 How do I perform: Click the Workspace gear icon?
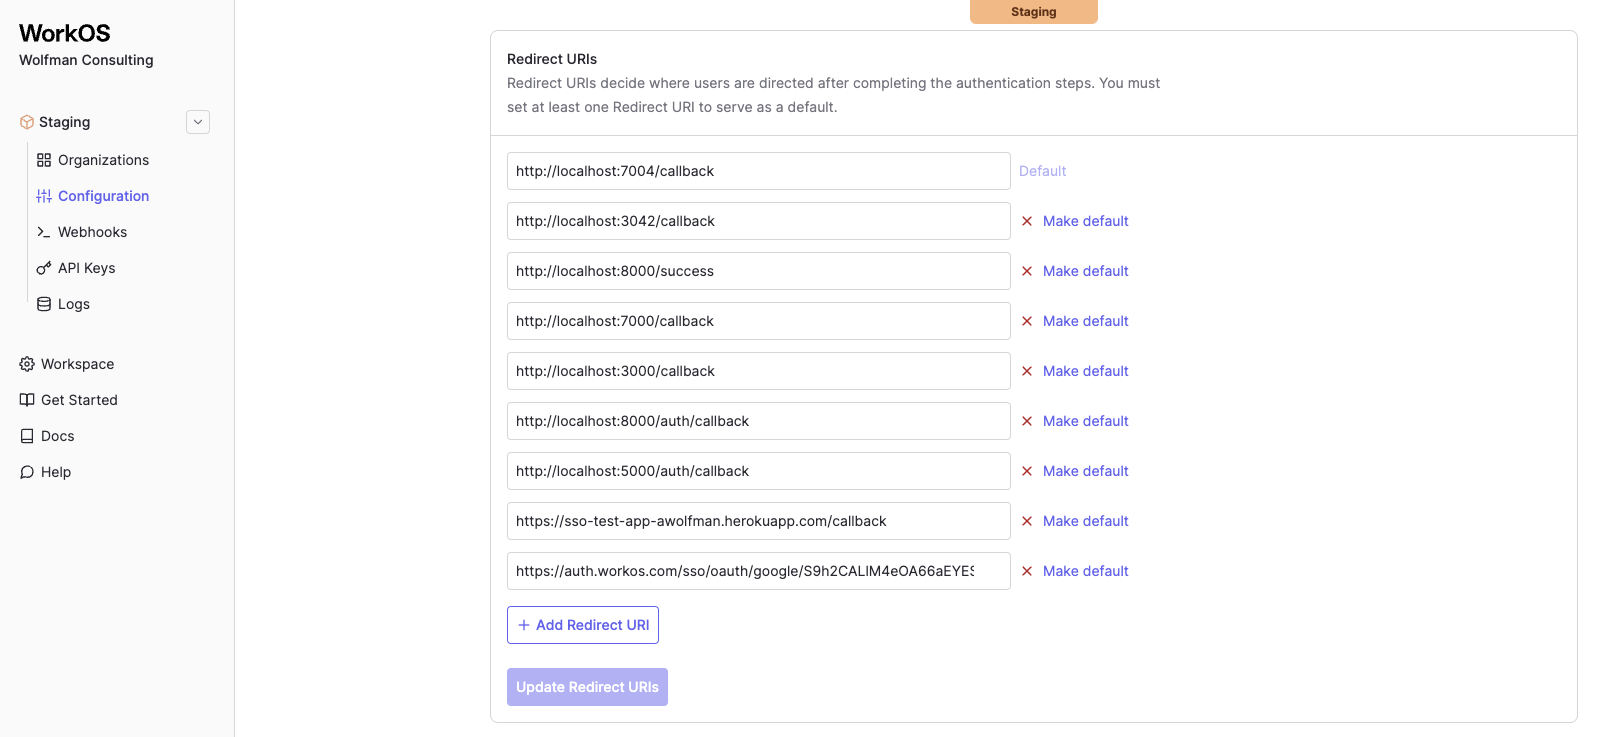pos(27,364)
